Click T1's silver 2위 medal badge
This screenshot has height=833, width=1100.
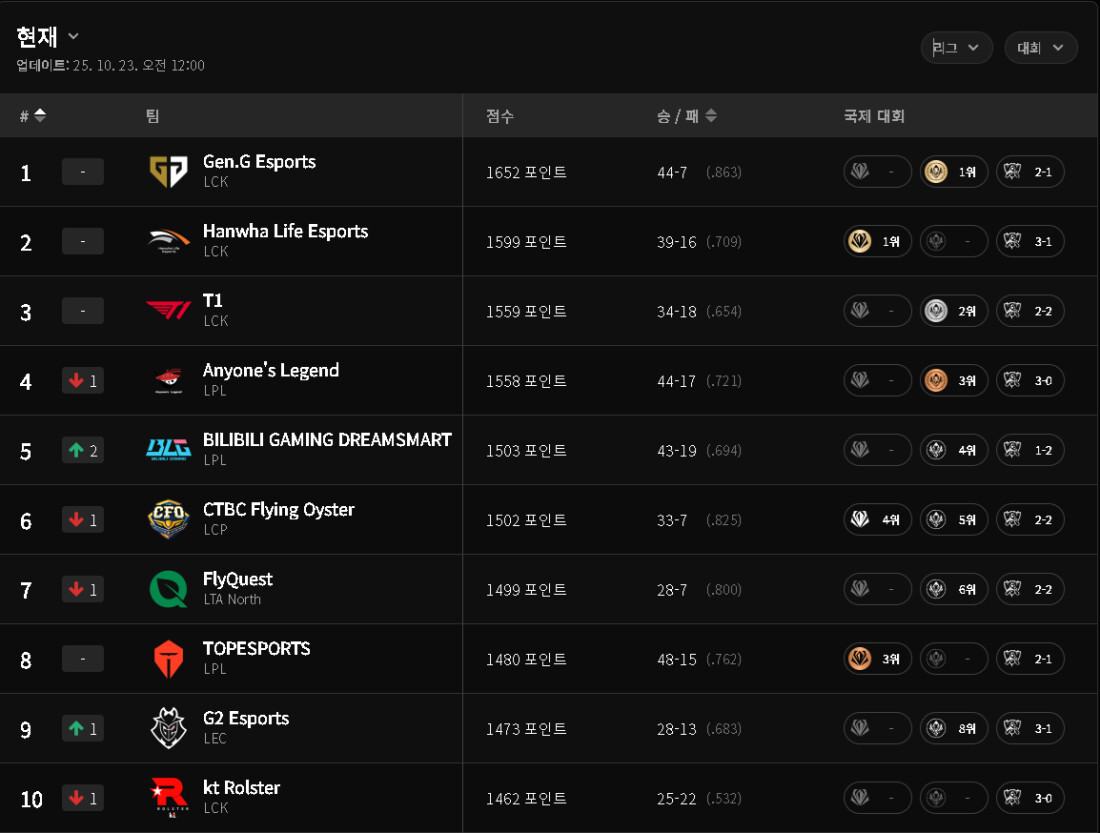pos(954,311)
